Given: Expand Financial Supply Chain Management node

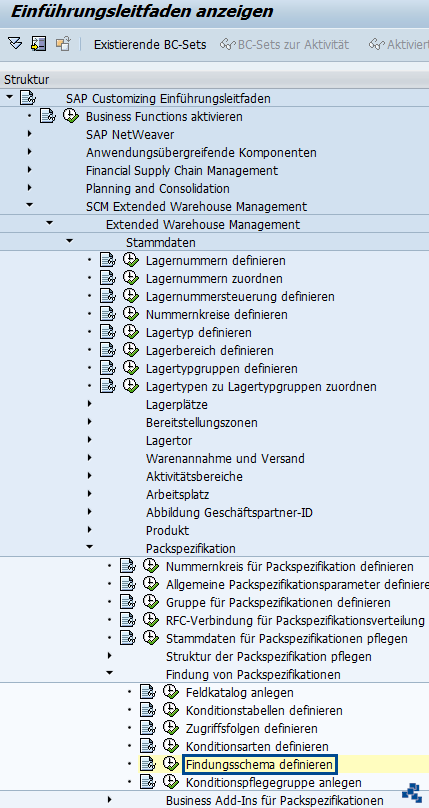Looking at the screenshot, I should 29,170.
